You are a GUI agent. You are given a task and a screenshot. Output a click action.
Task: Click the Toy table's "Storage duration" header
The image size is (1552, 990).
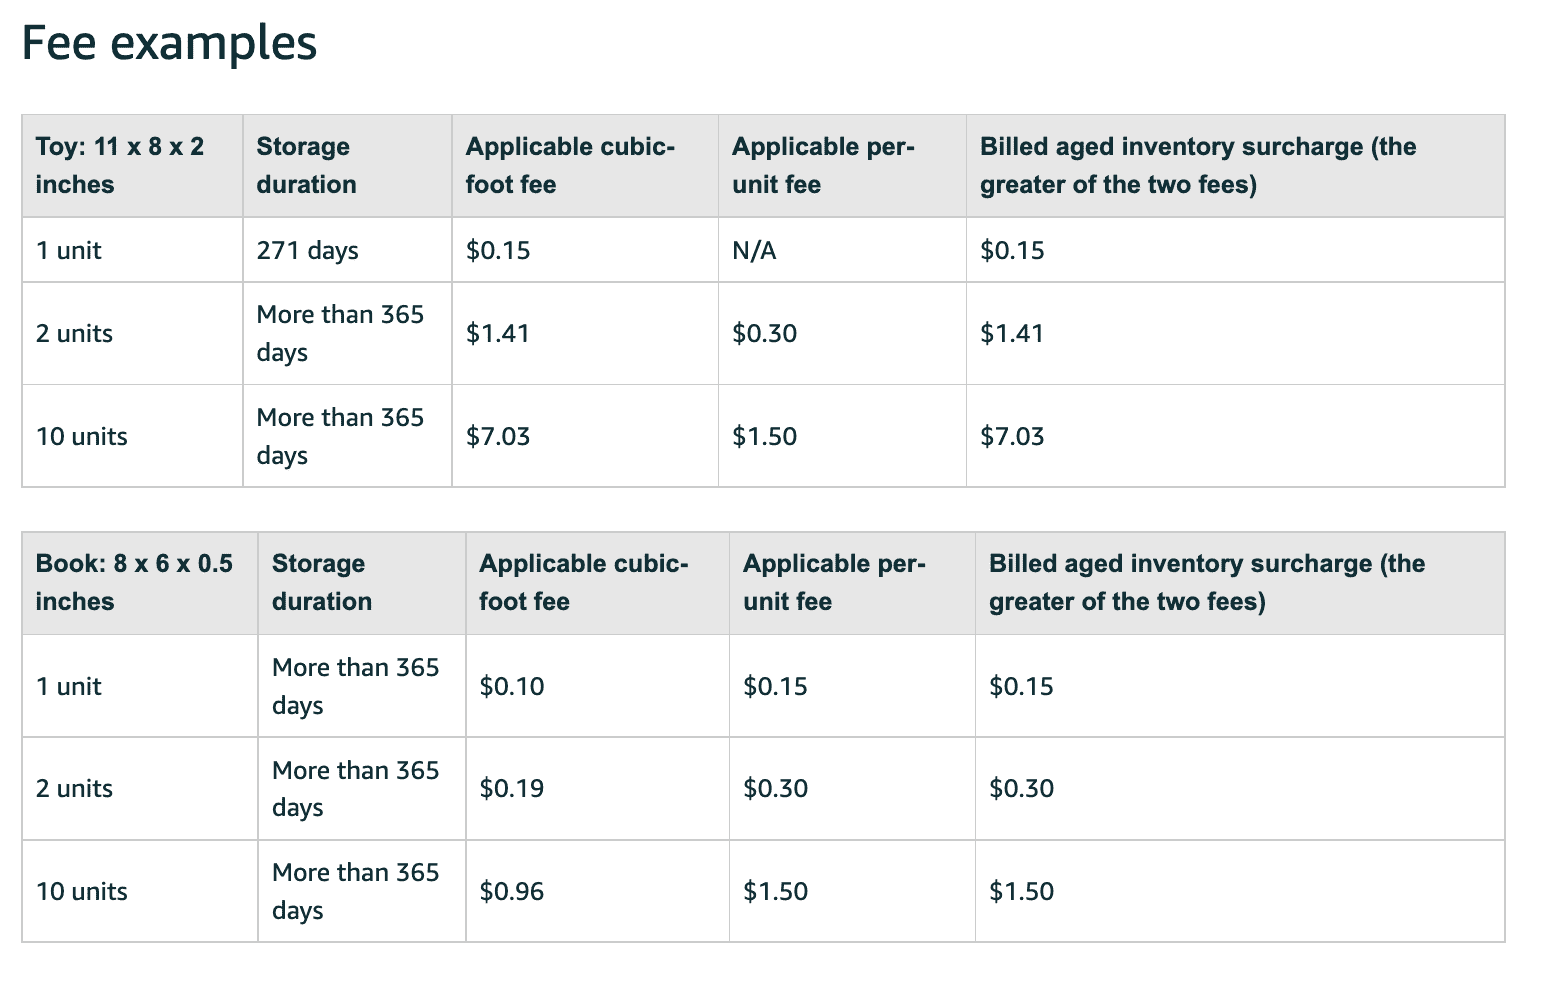tap(306, 166)
